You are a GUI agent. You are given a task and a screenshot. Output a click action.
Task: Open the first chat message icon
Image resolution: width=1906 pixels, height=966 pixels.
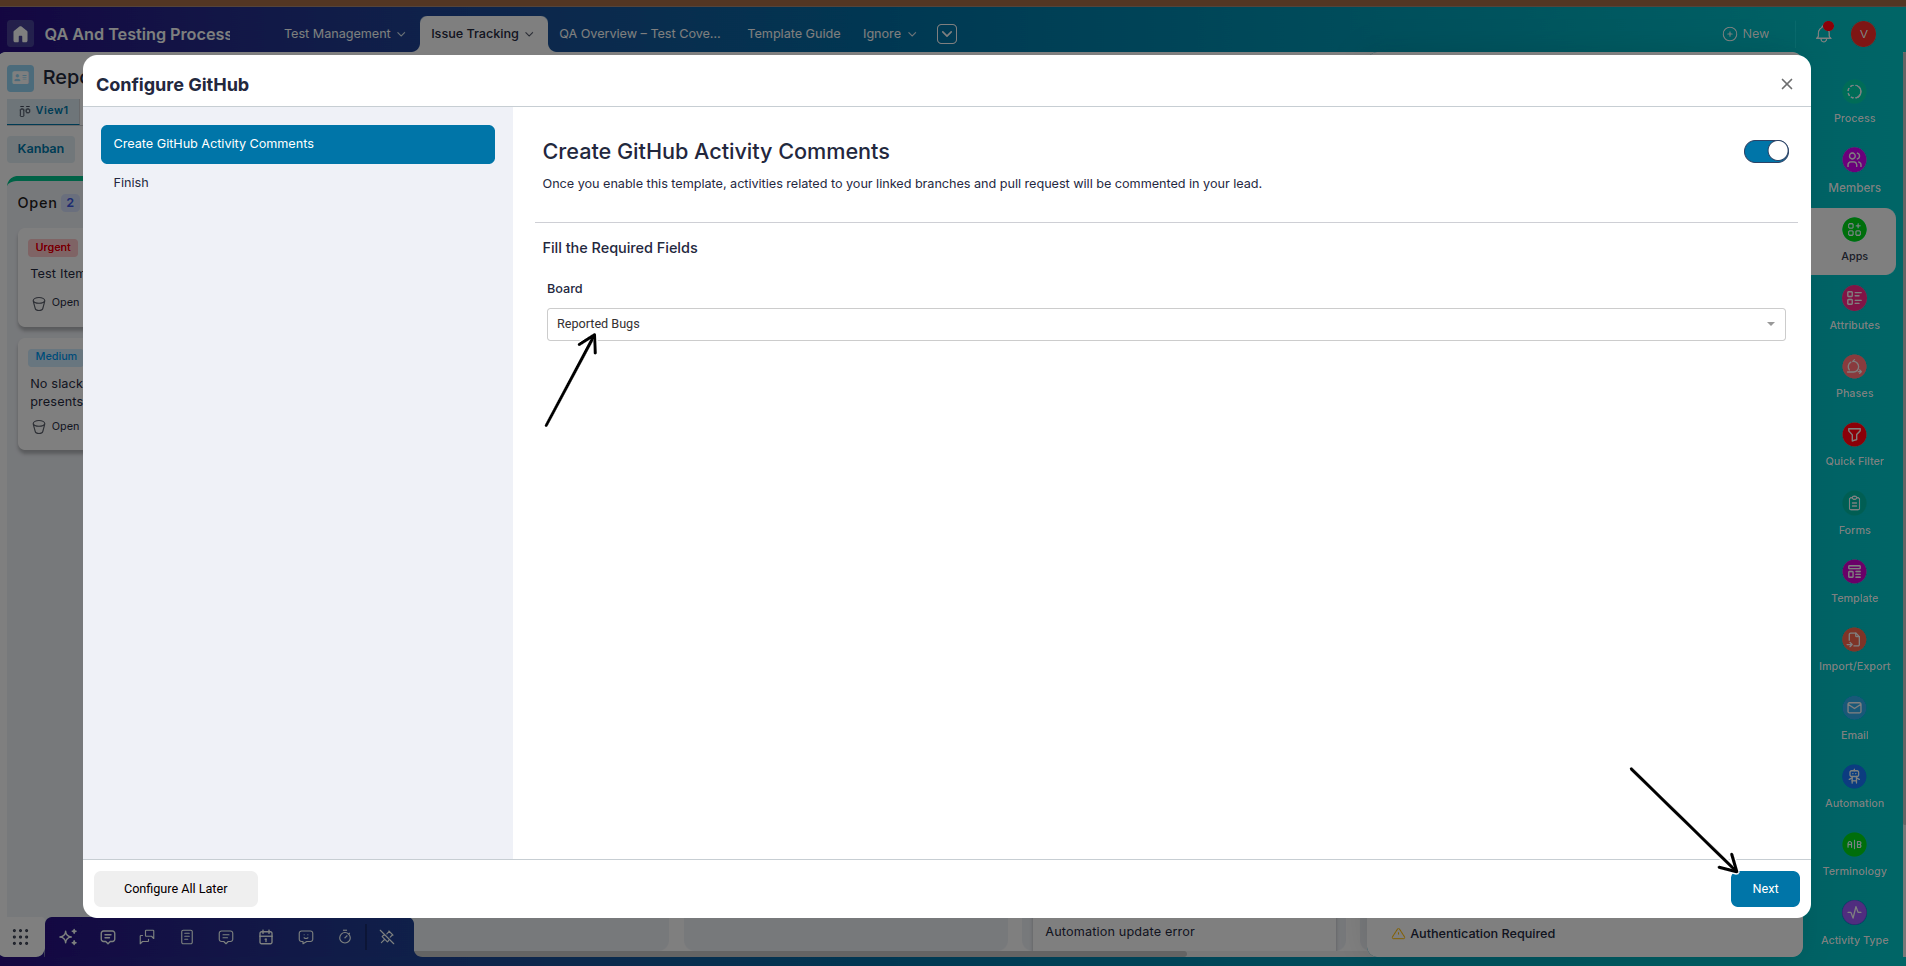pos(108,937)
